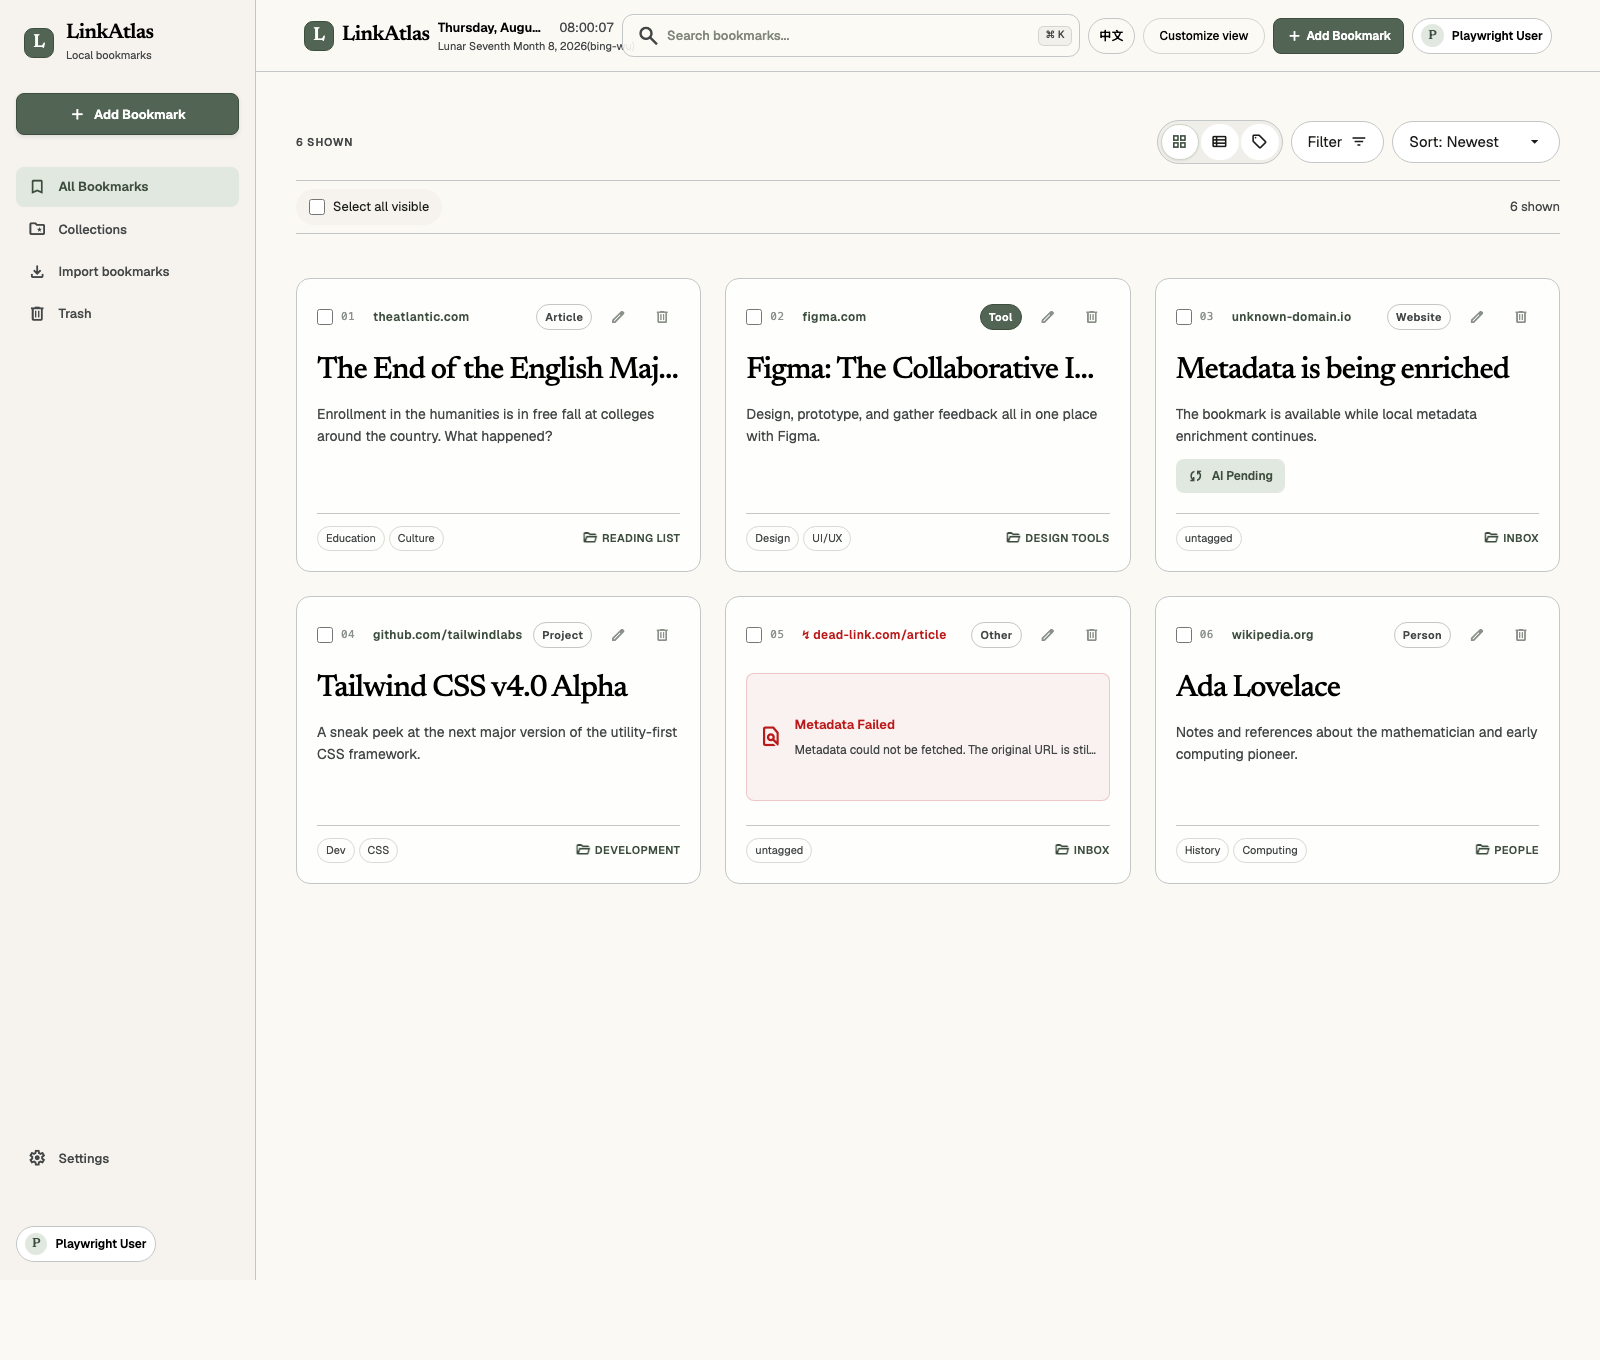The image size is (1600, 1360).
Task: Select bookmark 06 wikipedia.org checkbox
Action: [x=1184, y=635]
